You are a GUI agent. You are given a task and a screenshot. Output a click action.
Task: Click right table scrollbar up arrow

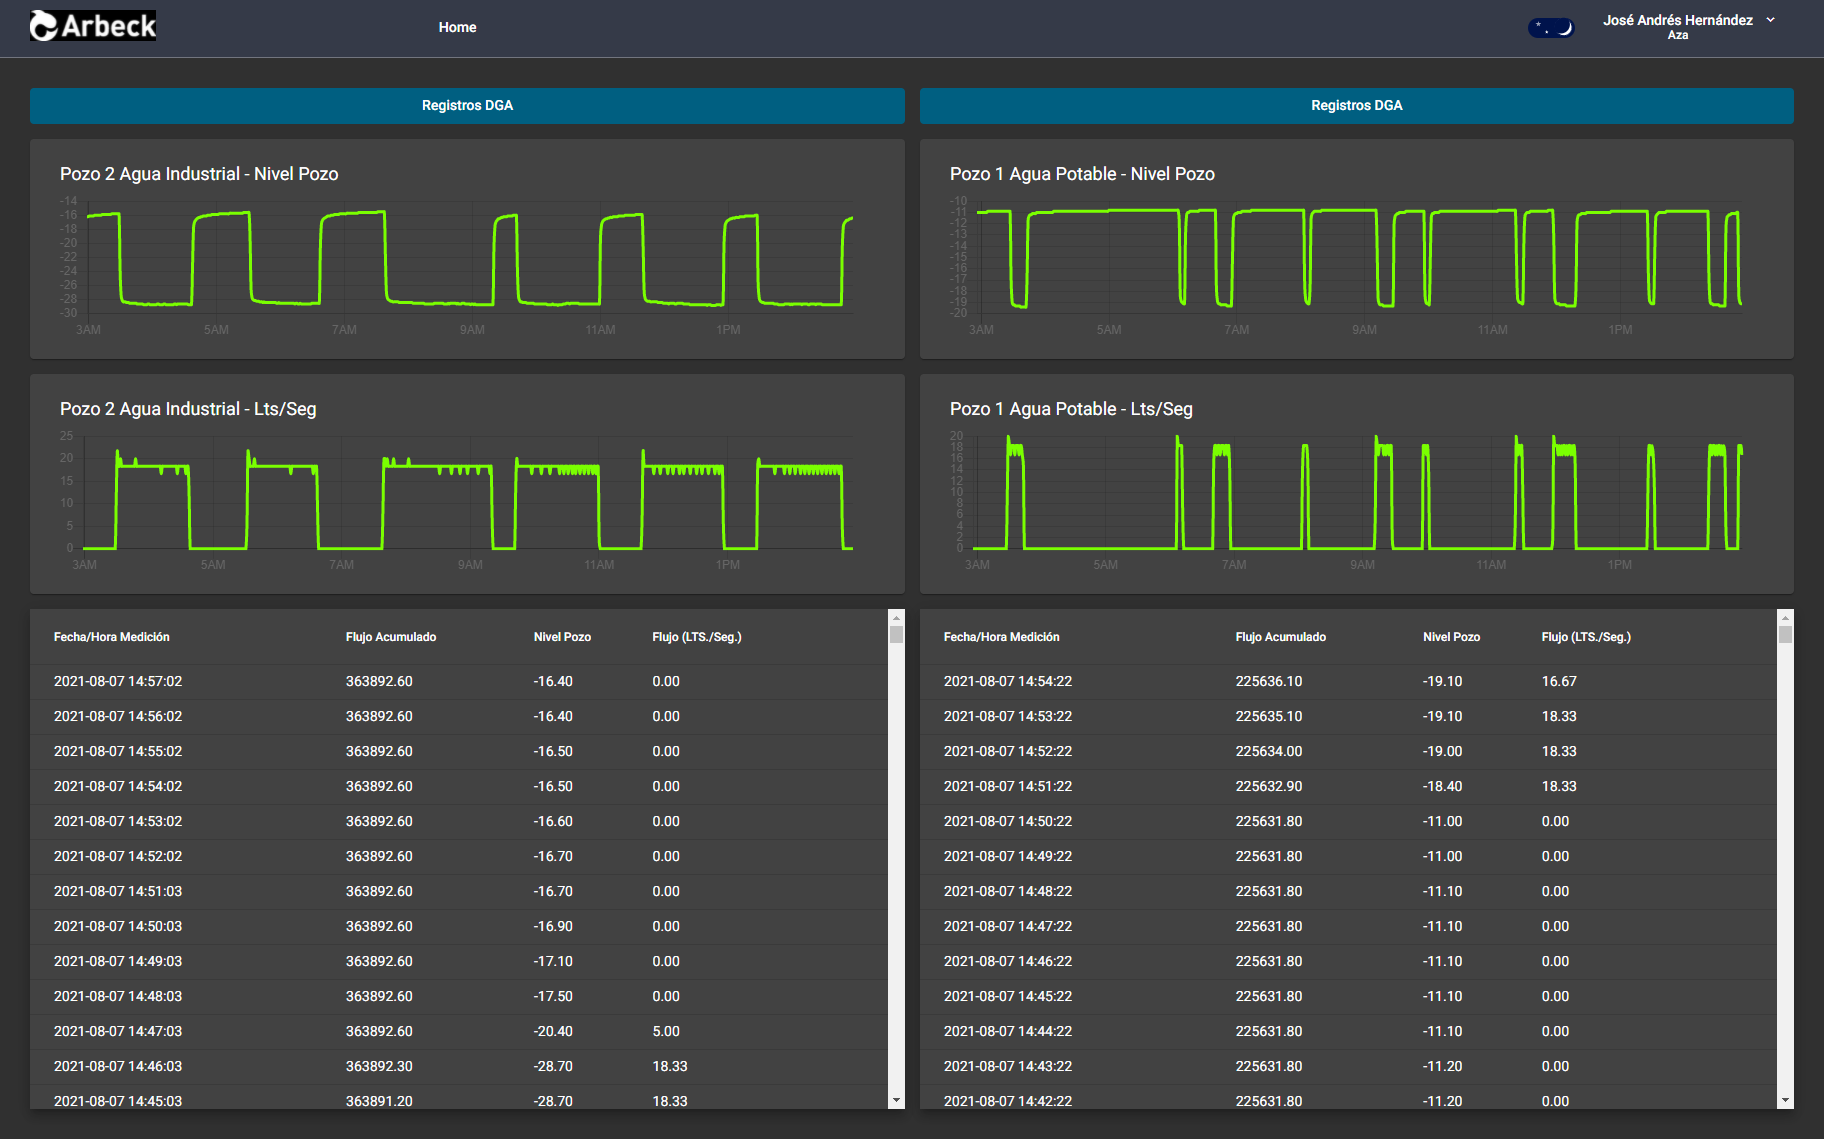pyautogui.click(x=1786, y=618)
